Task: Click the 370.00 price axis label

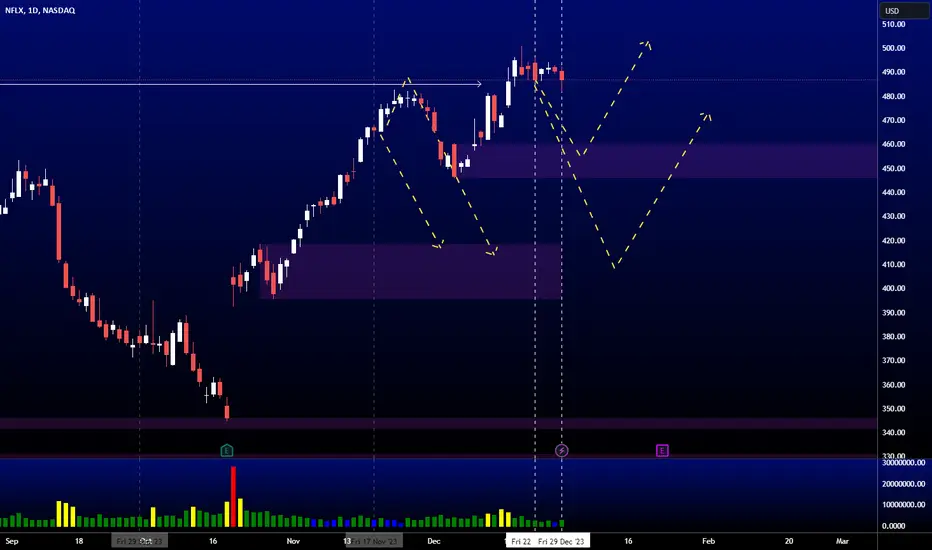Action: click(893, 360)
